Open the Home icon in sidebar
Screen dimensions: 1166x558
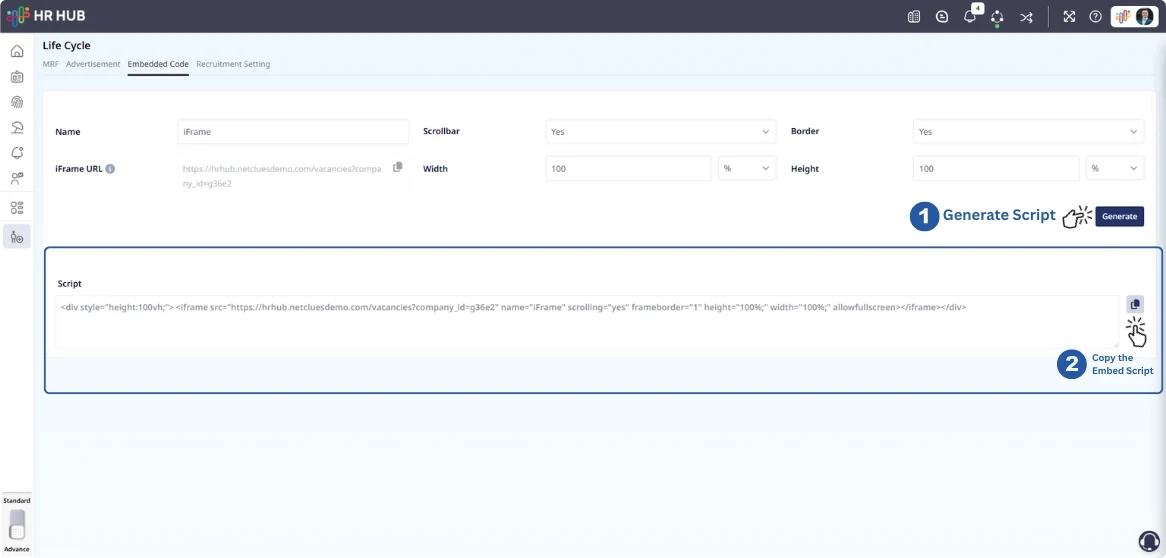[16, 51]
